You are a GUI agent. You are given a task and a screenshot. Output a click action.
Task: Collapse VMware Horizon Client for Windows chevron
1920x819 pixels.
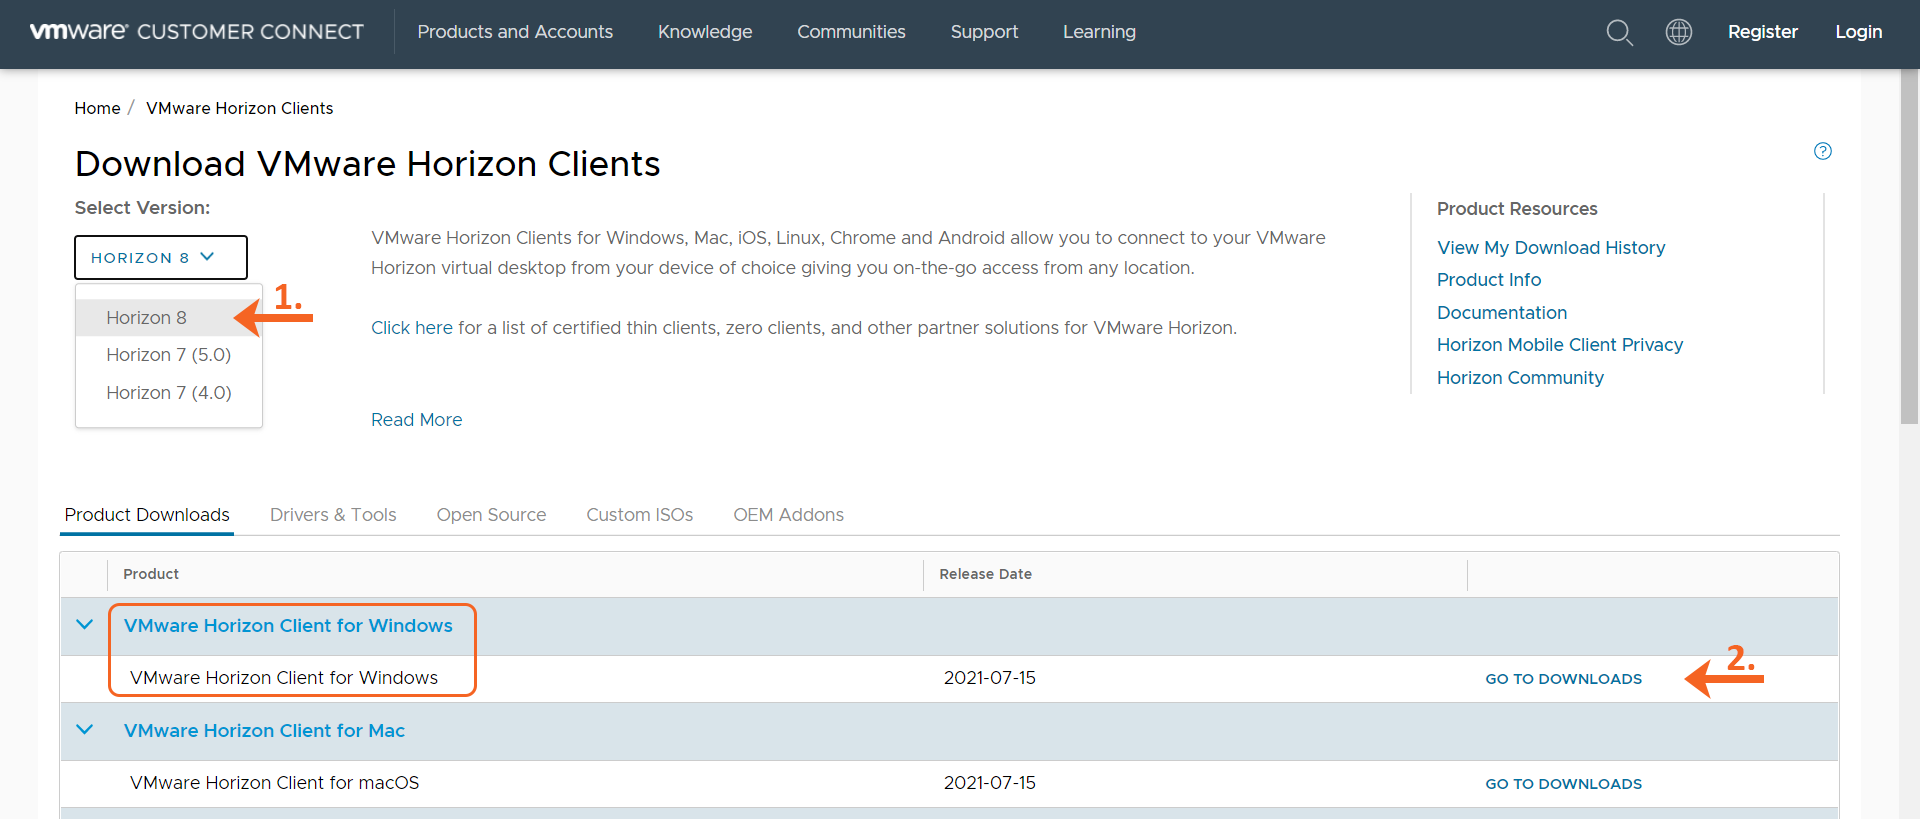[x=85, y=625]
